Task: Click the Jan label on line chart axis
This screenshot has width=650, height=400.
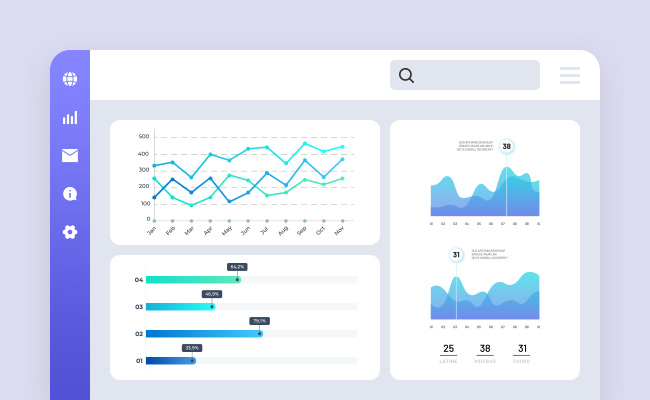Action: click(152, 231)
